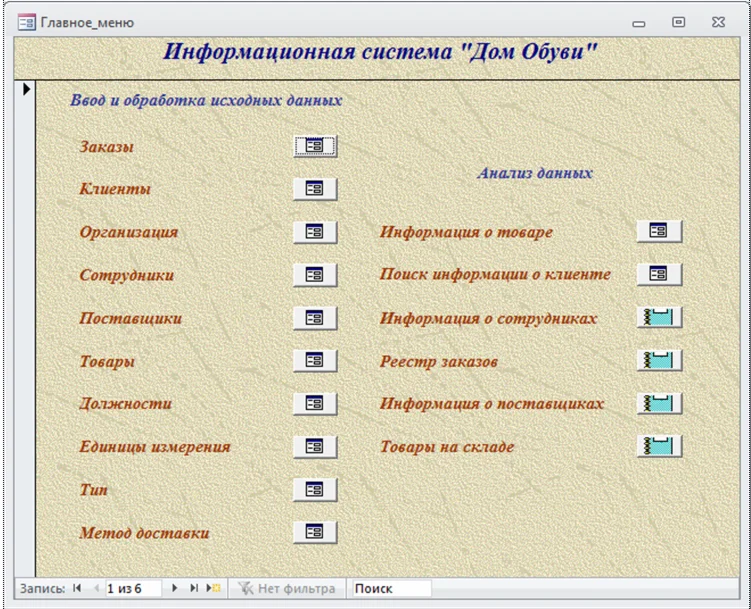This screenshot has height=609, width=751.
Task: Open the Метод доставки form button
Action: point(315,533)
